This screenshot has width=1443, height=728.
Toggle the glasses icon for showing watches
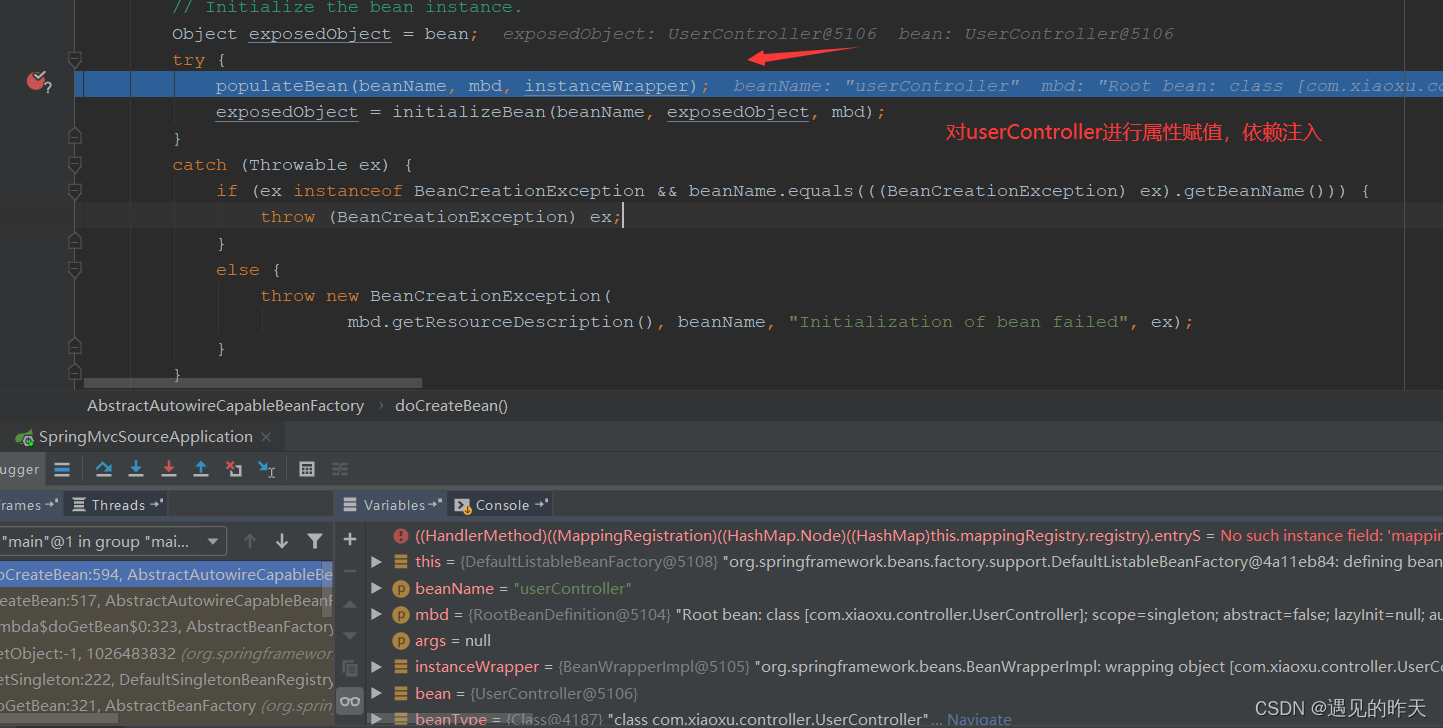349,701
